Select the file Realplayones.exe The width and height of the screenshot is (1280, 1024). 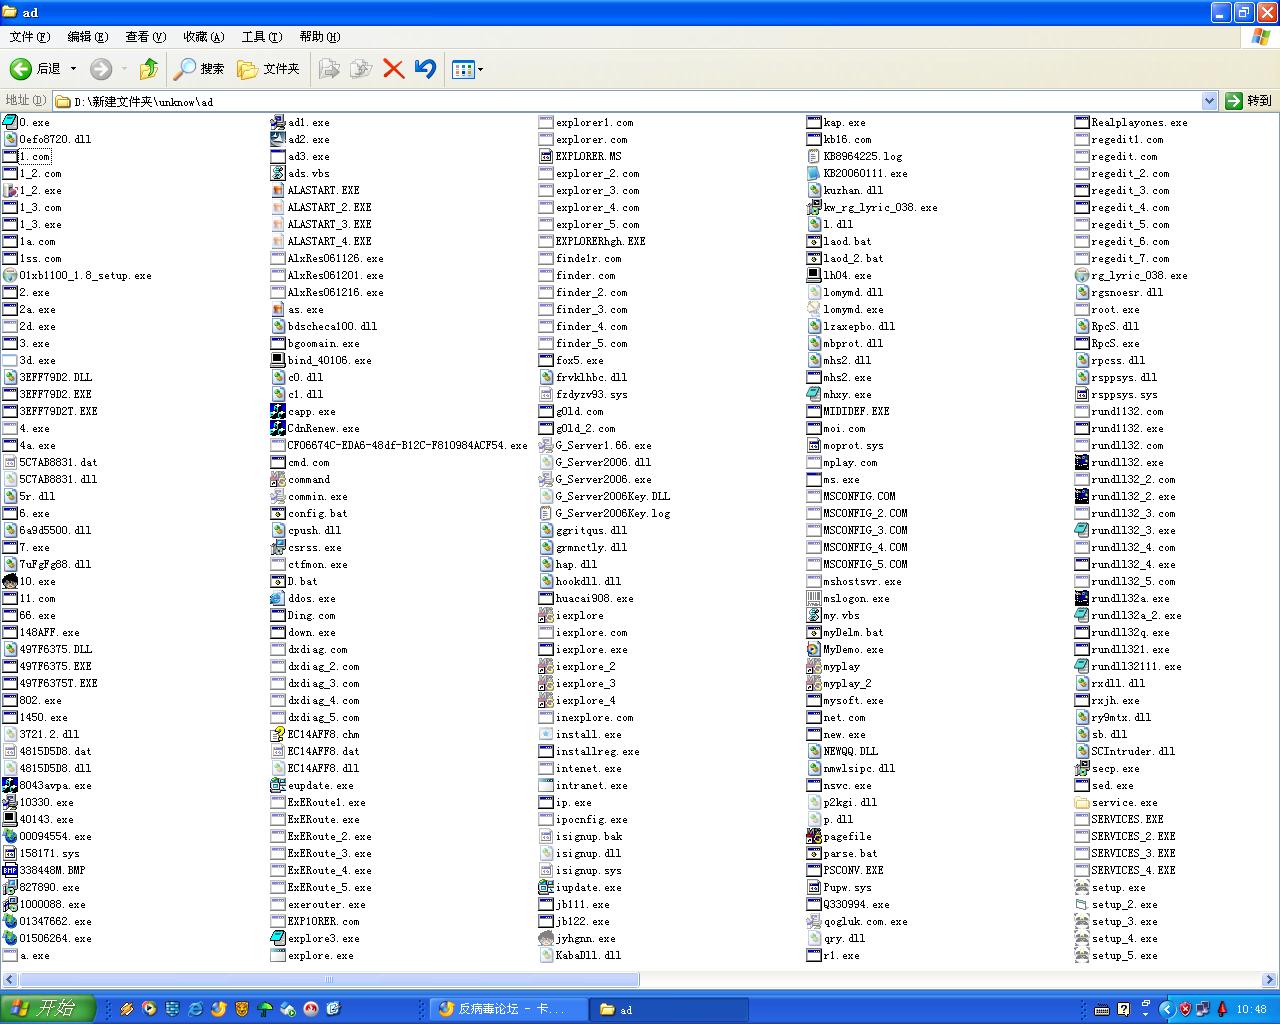[1139, 123]
